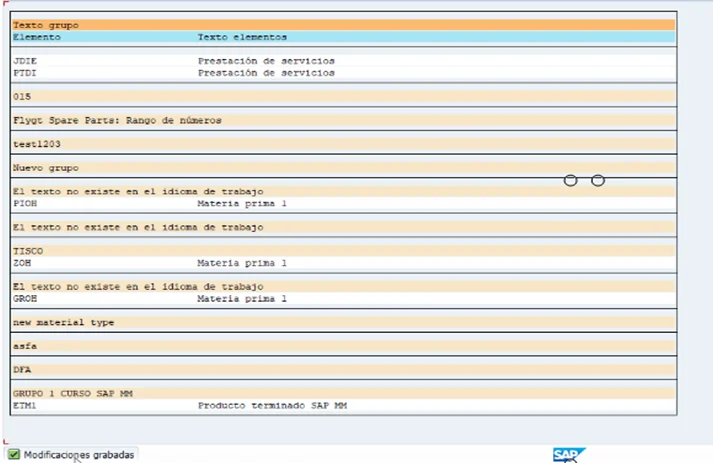Select the test1203 group row

point(343,144)
